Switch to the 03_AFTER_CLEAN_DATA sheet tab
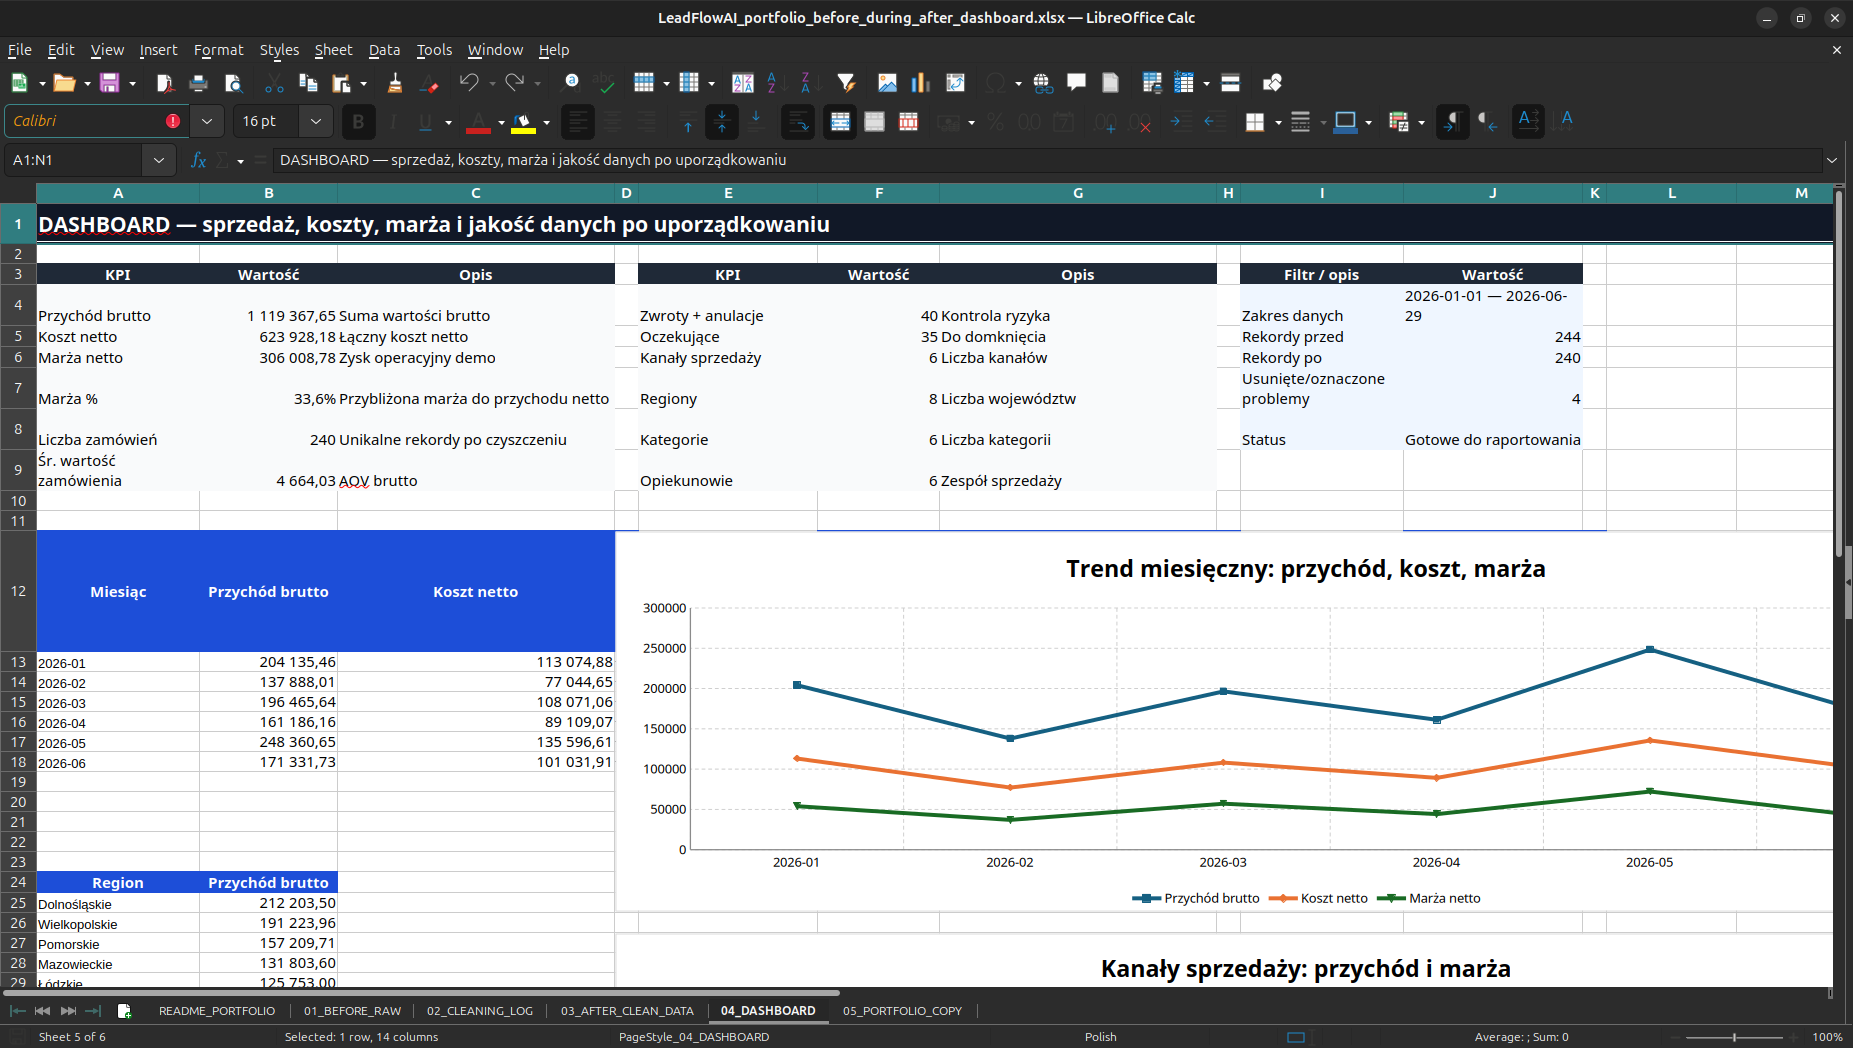This screenshot has height=1048, width=1853. (x=627, y=1011)
